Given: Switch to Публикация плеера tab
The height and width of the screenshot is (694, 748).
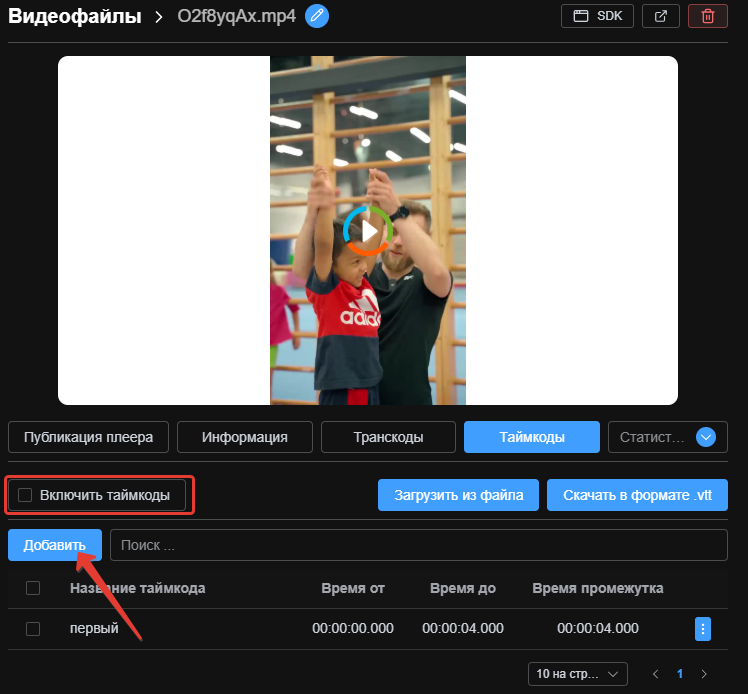Looking at the screenshot, I should tap(88, 437).
